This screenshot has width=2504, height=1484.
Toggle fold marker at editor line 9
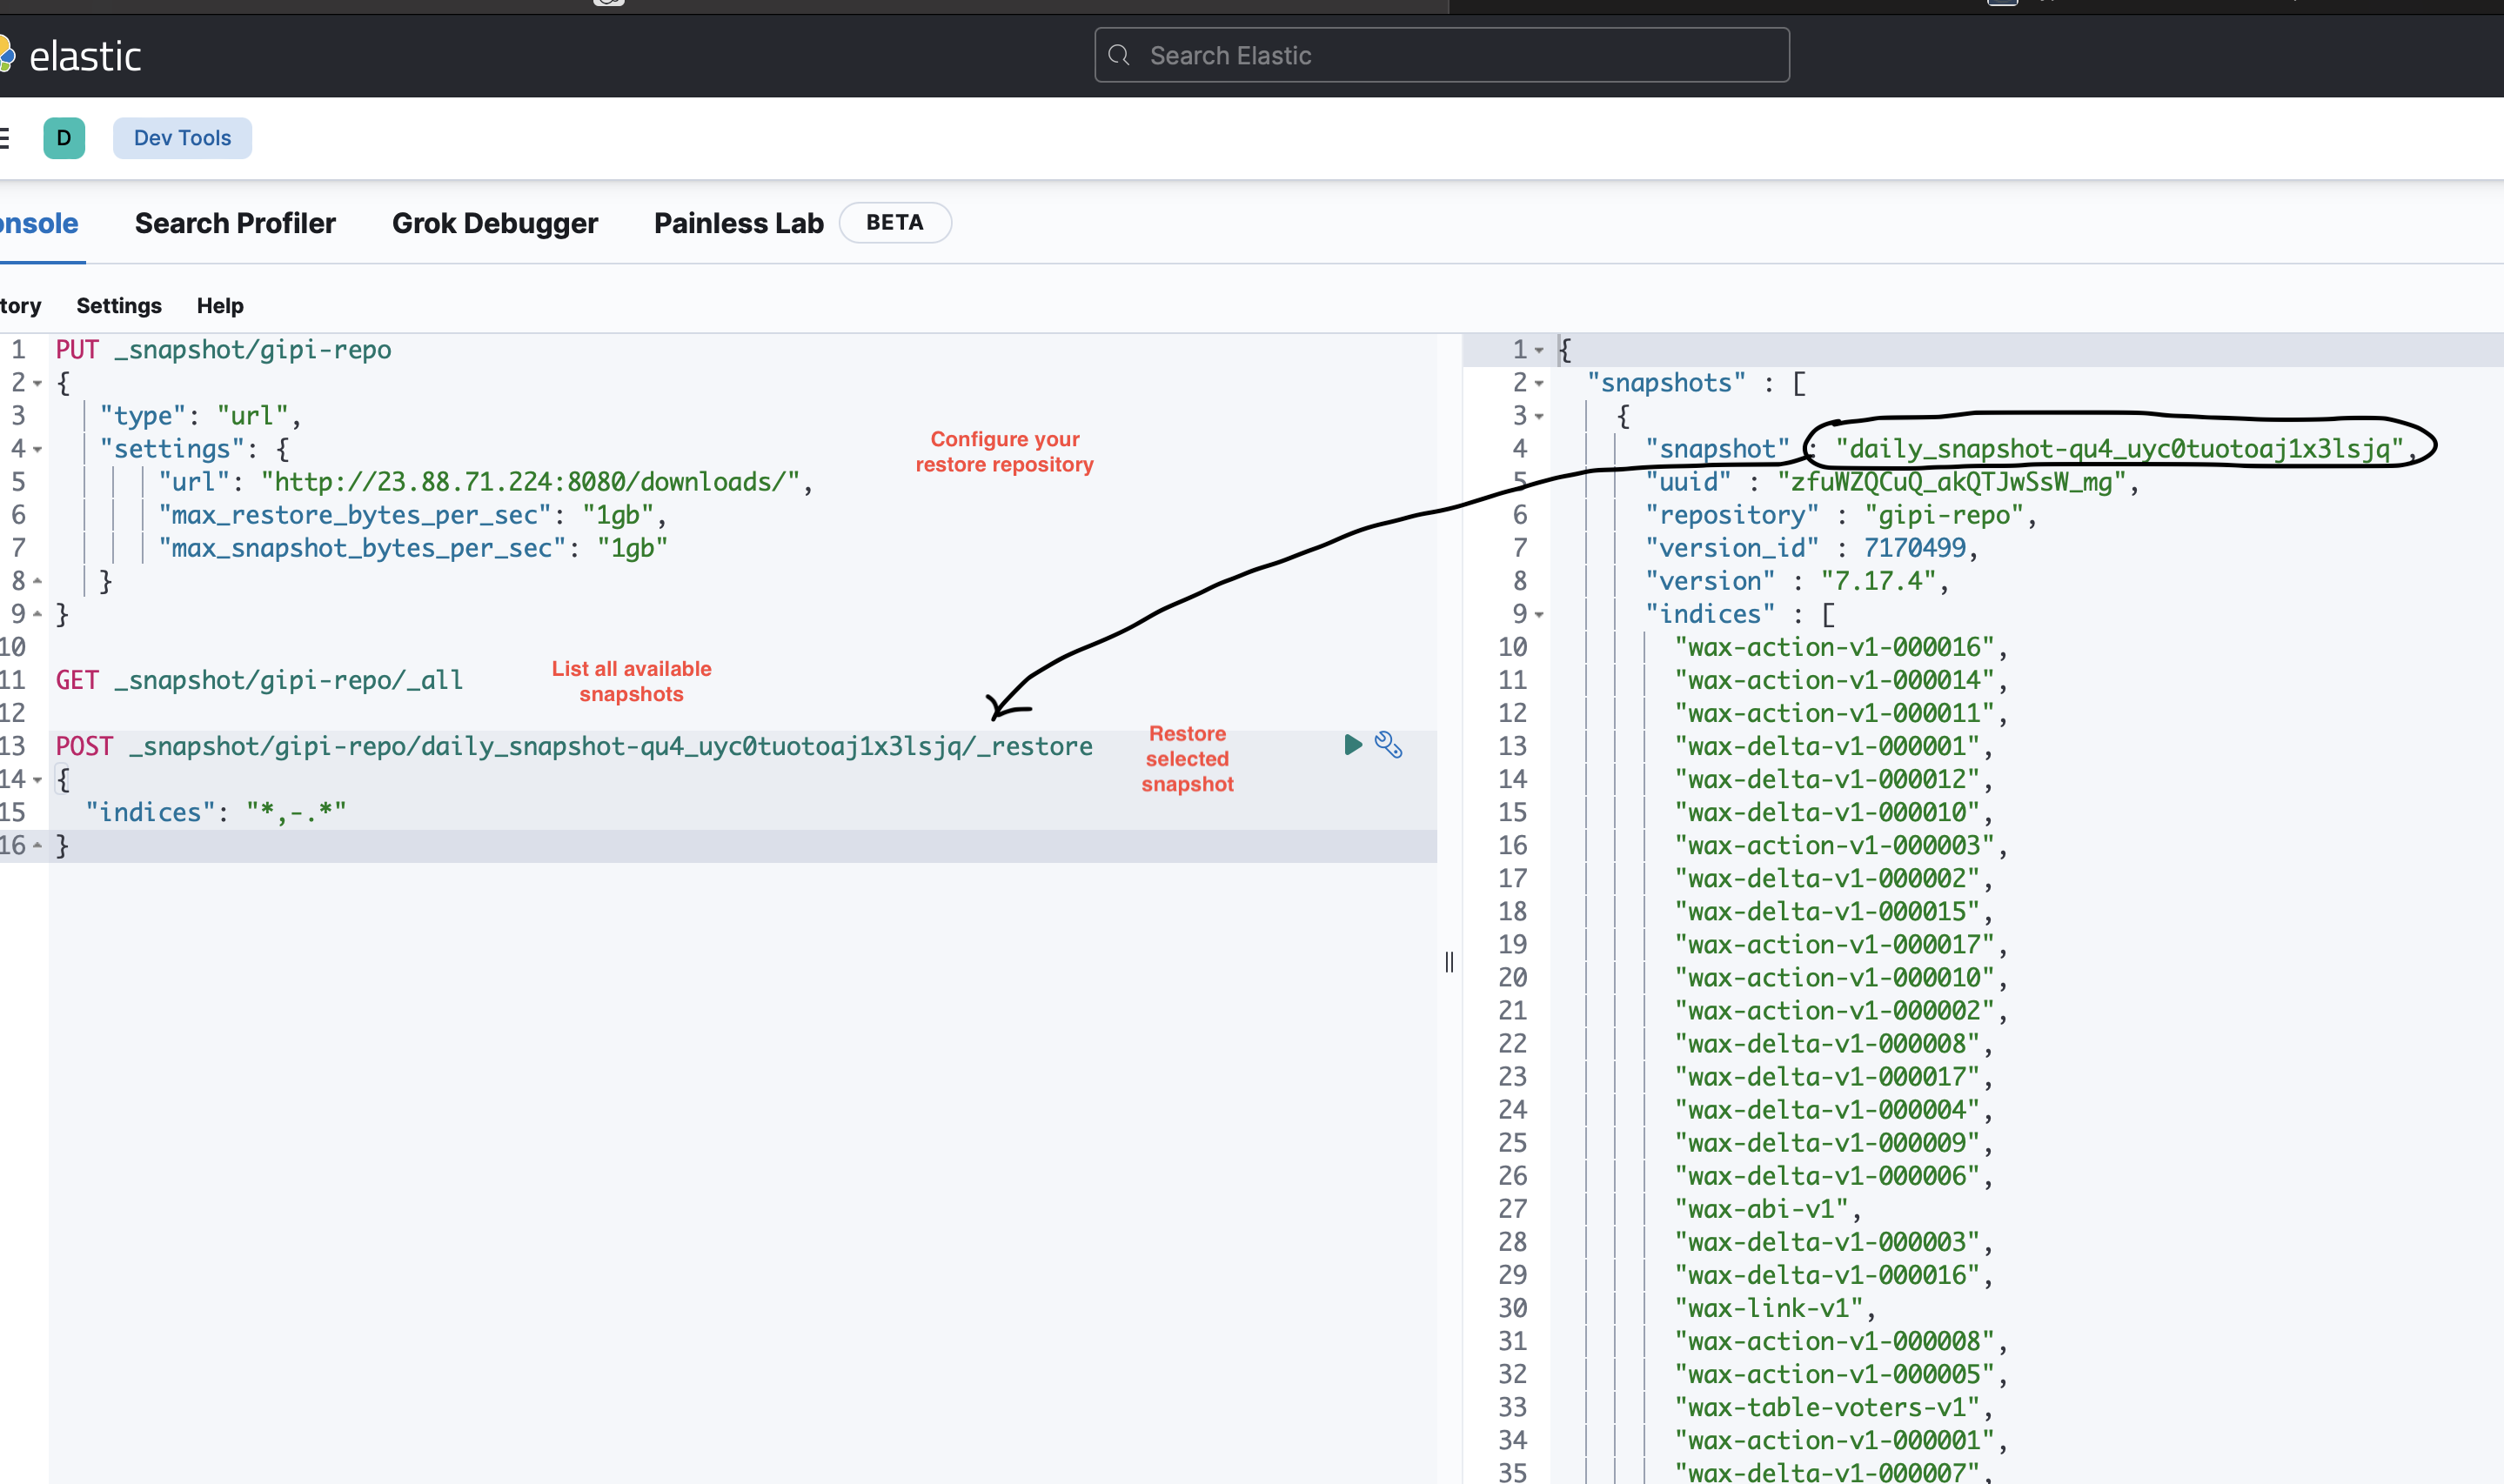point(37,614)
